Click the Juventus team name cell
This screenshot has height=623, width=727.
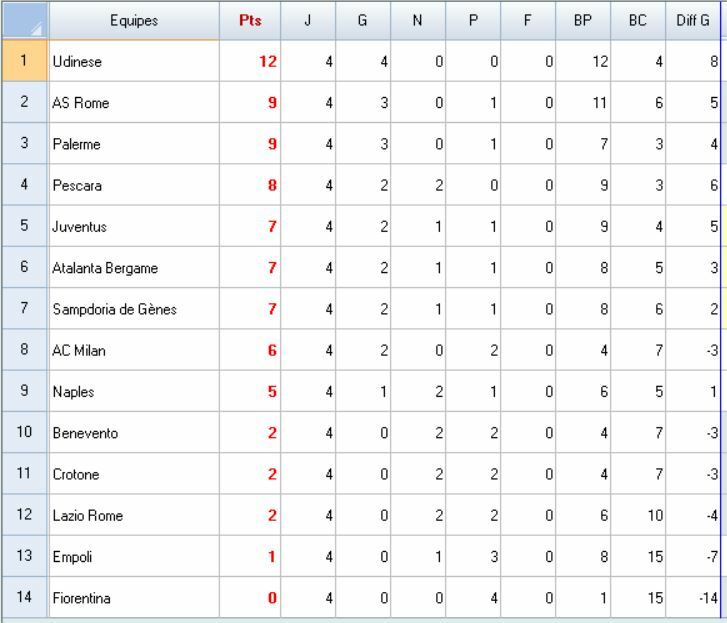[133, 227]
